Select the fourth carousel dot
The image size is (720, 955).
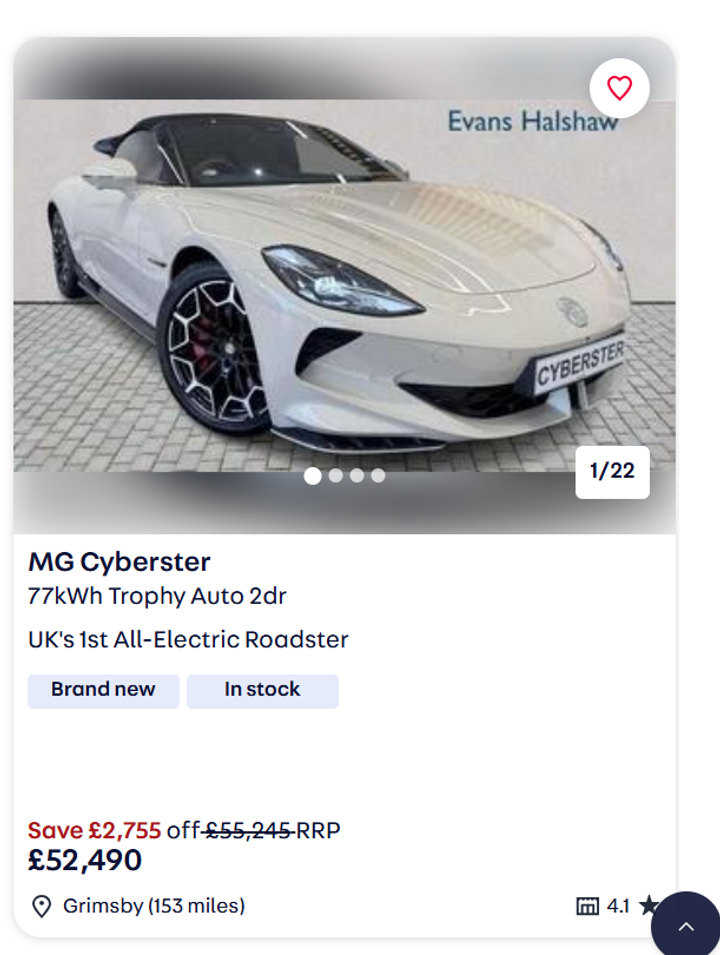(378, 476)
